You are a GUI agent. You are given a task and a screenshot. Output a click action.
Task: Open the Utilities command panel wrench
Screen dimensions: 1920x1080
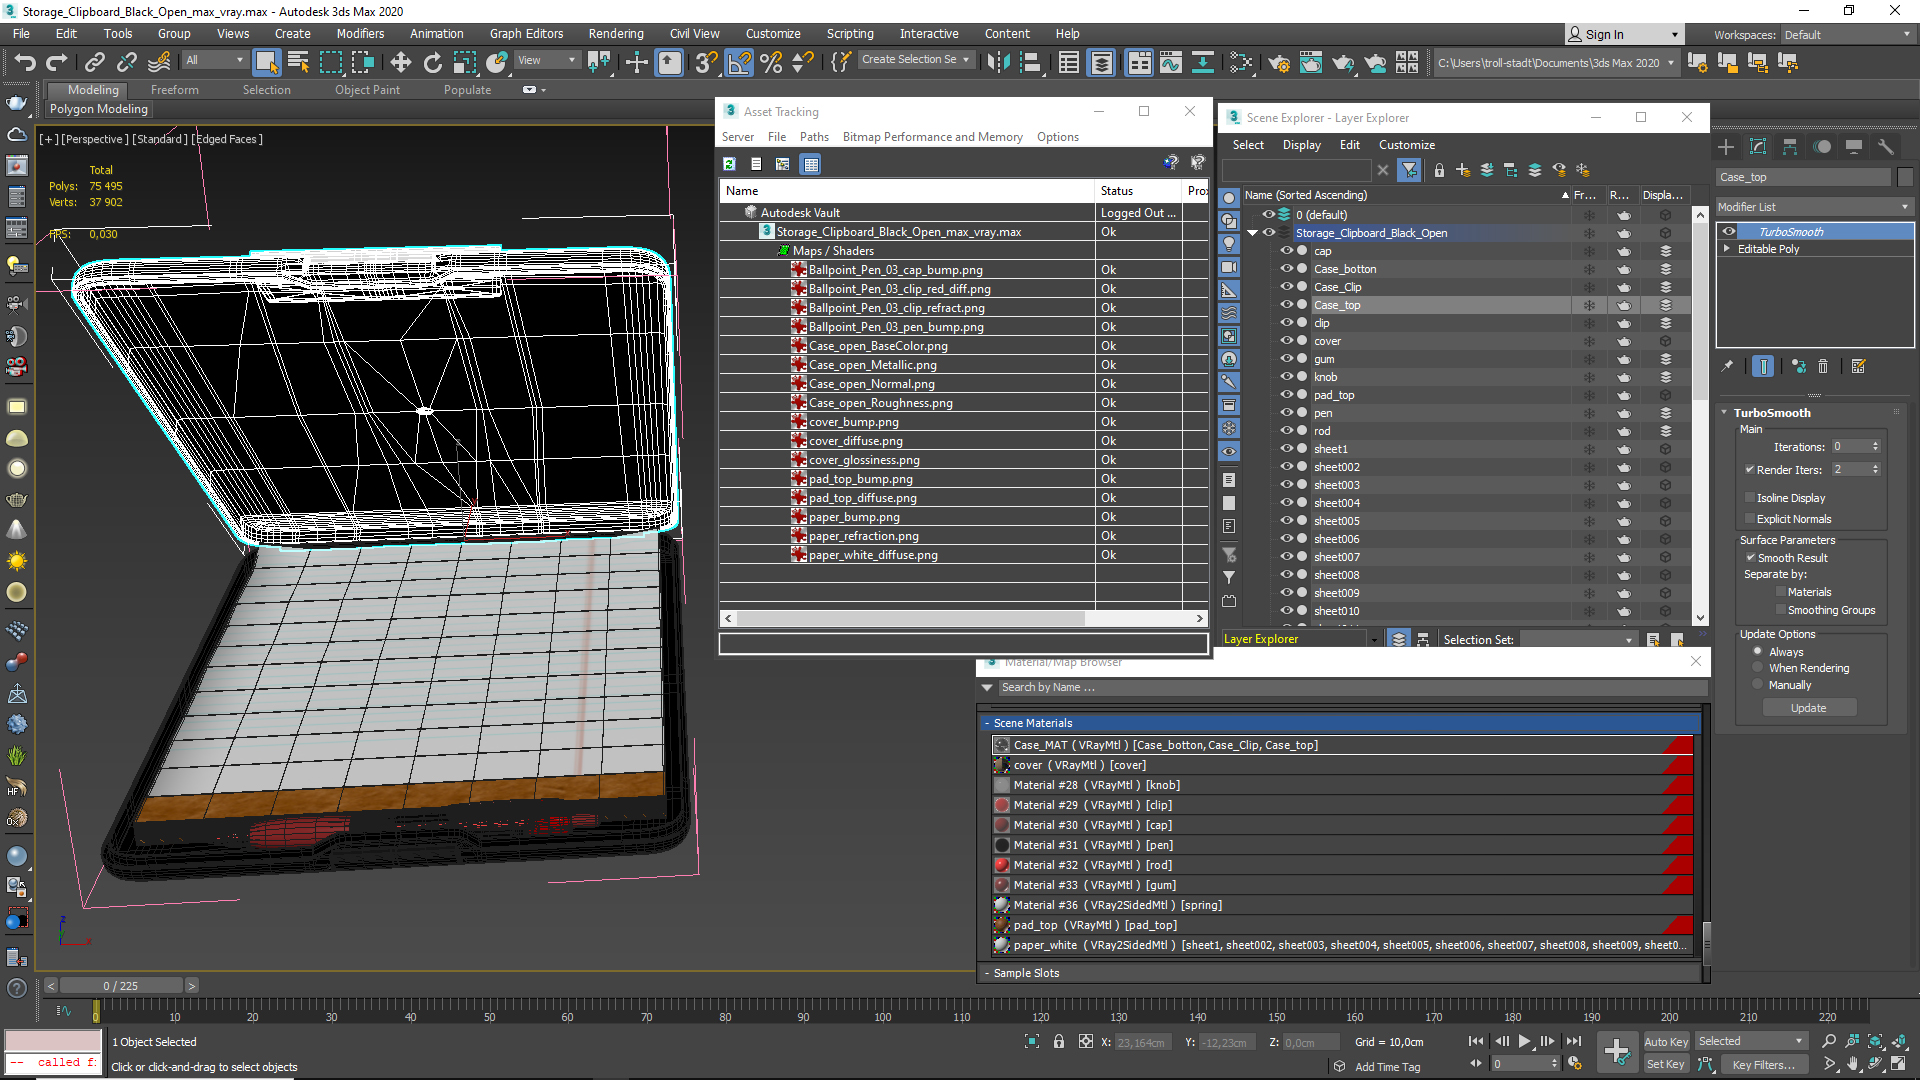tap(1886, 147)
